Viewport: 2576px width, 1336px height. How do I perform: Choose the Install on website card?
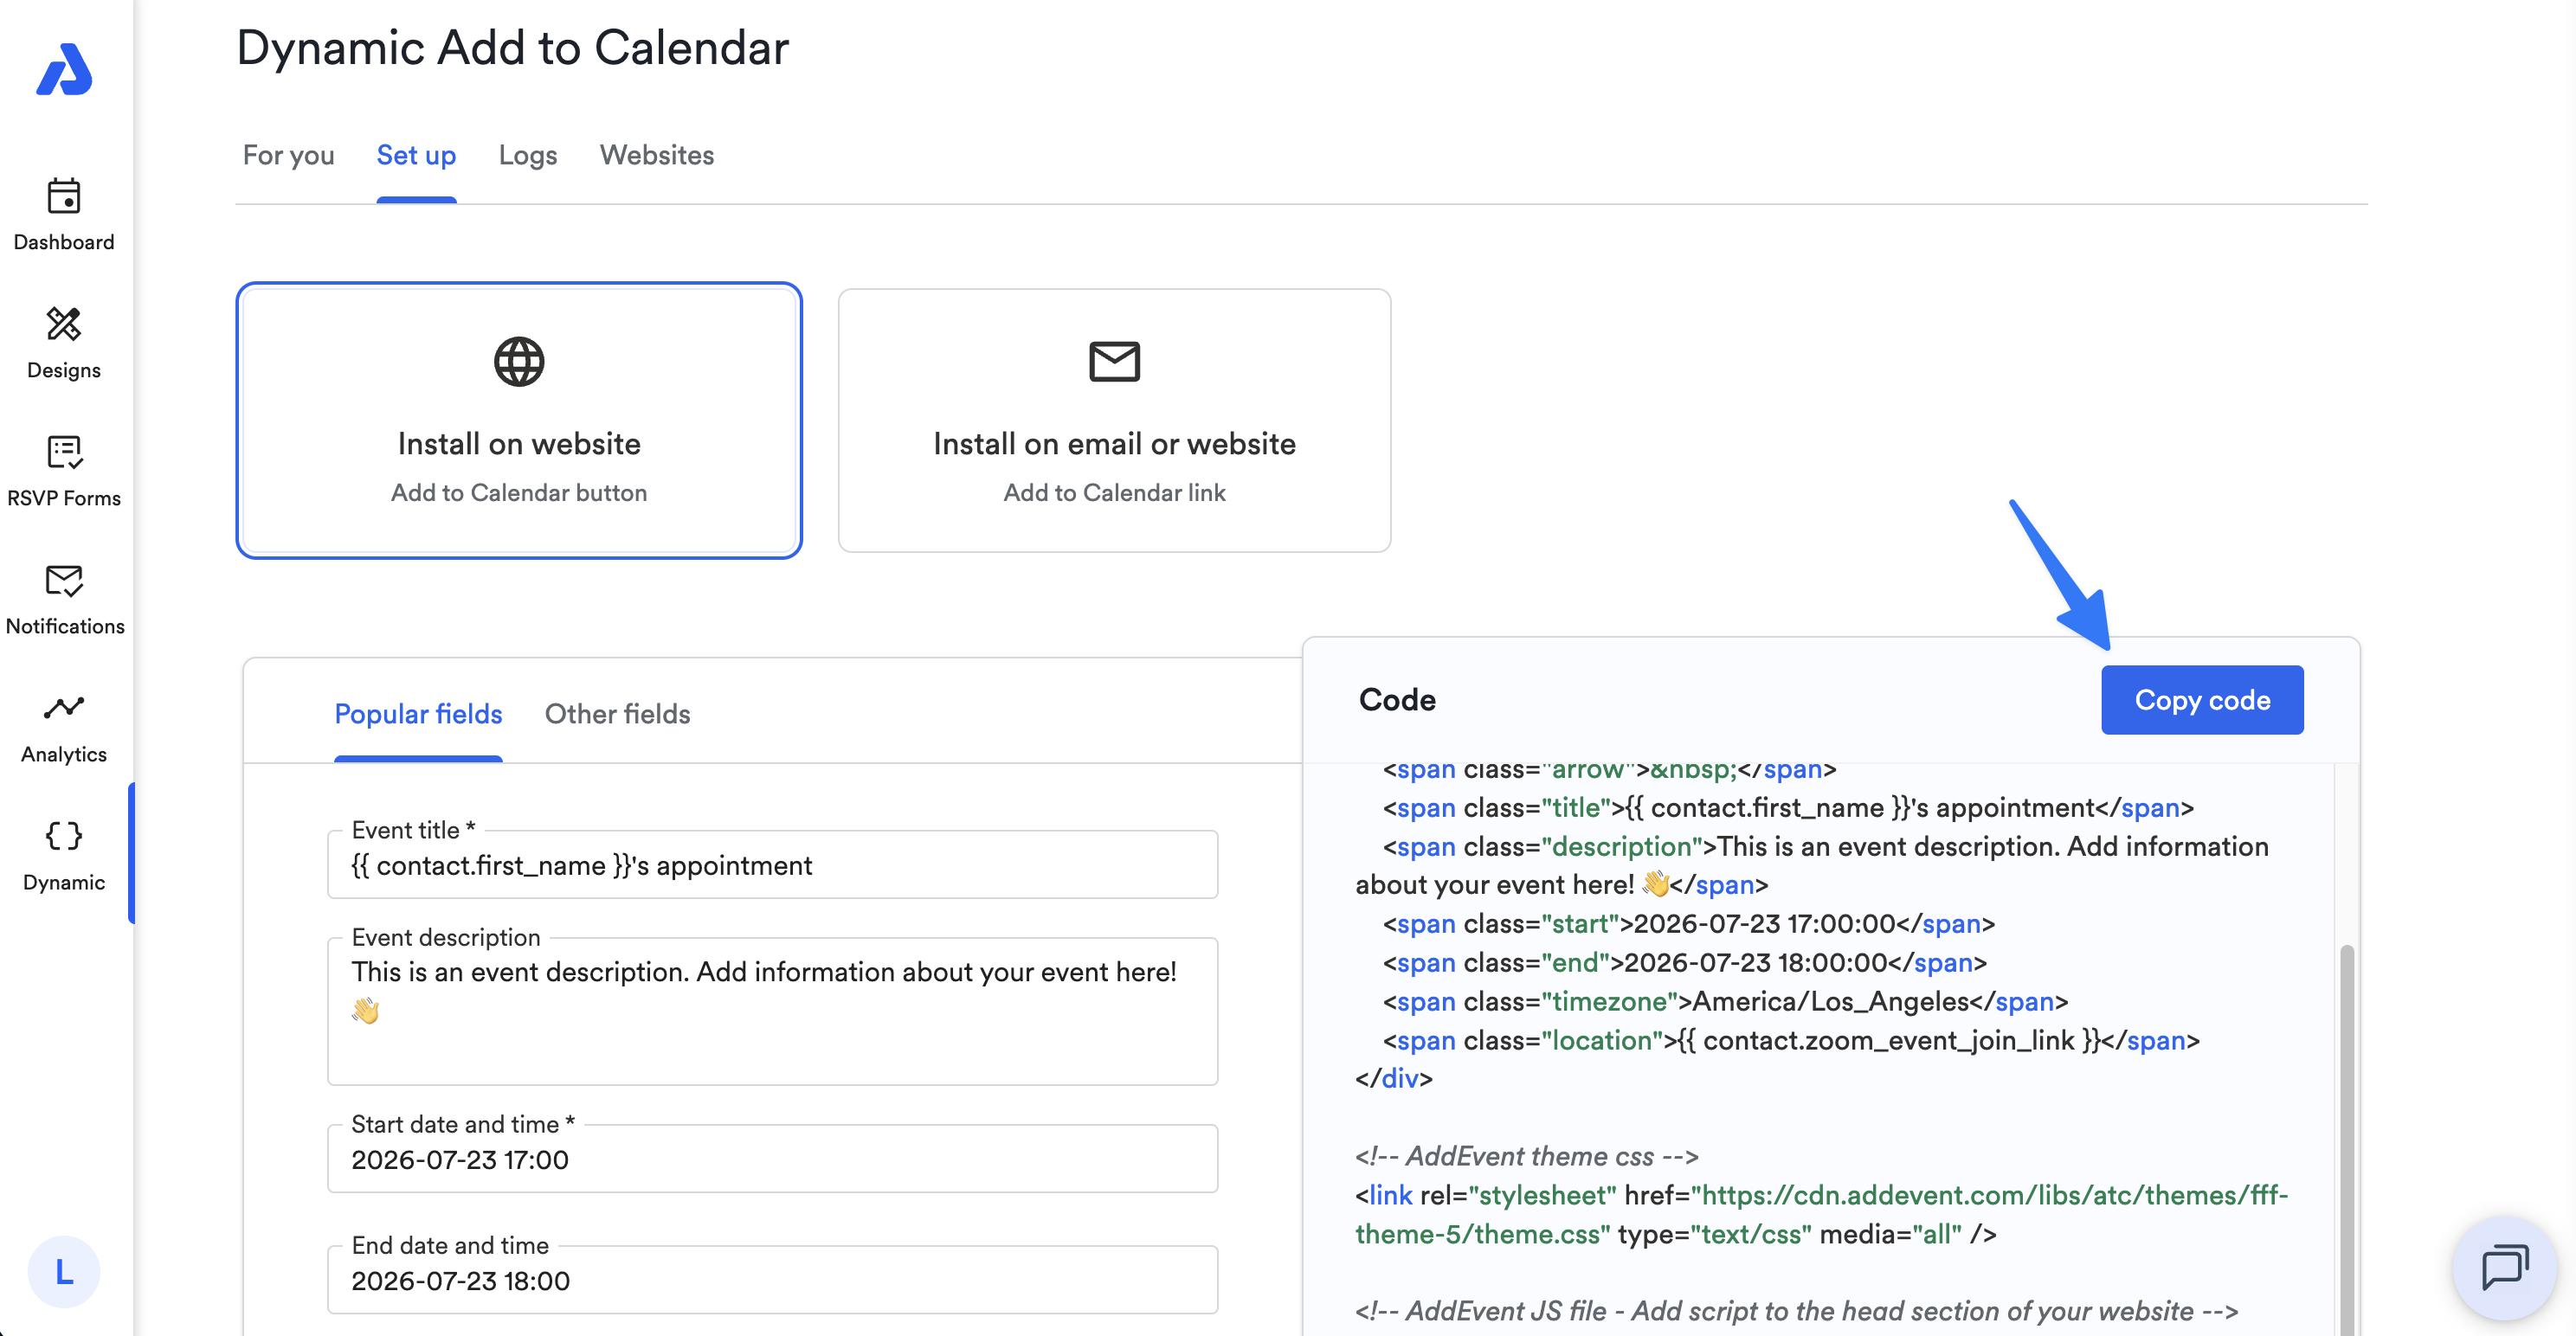tap(519, 420)
